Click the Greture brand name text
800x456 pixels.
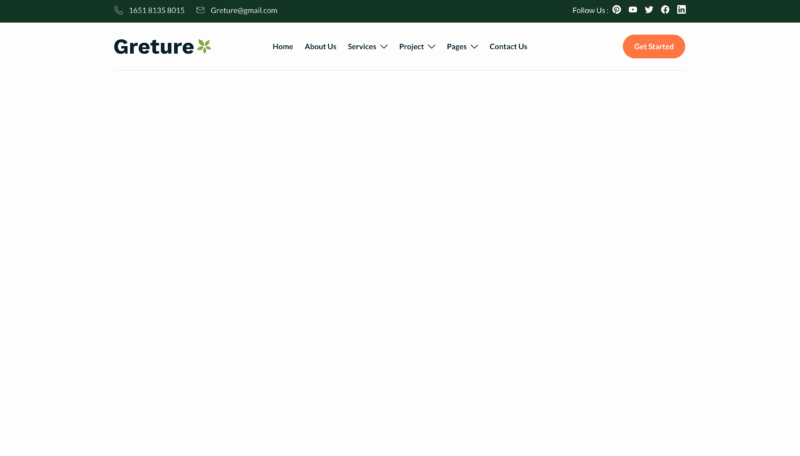click(154, 46)
